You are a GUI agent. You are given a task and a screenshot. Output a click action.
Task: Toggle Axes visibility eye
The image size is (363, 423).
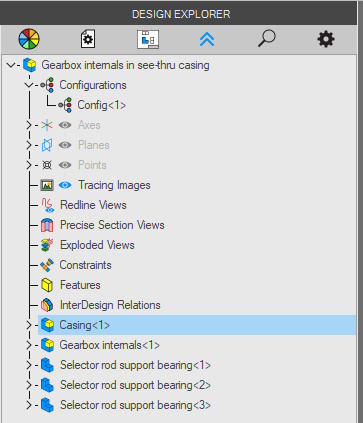65,125
